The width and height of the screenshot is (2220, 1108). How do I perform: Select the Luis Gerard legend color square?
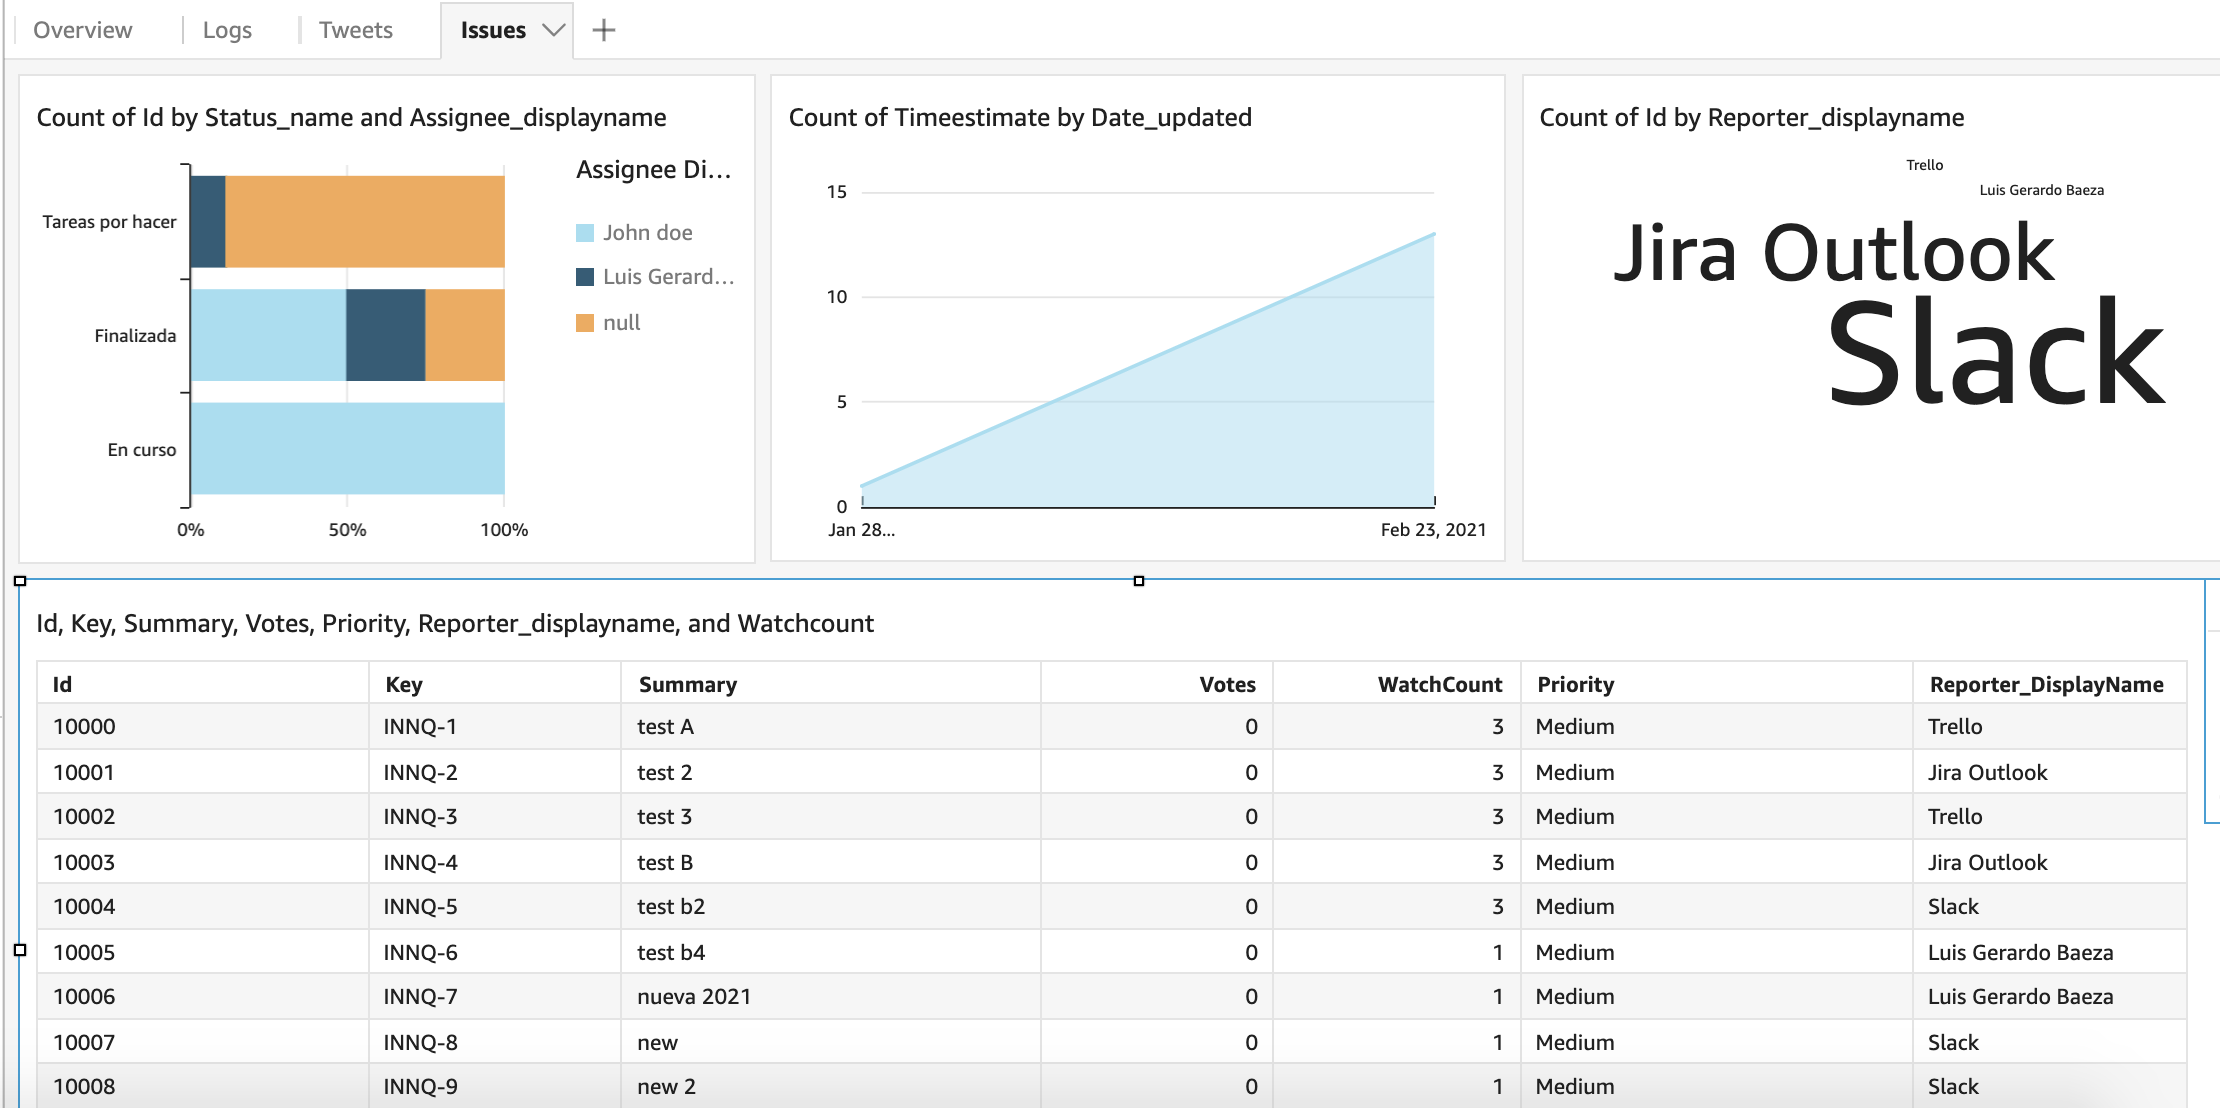pos(585,277)
